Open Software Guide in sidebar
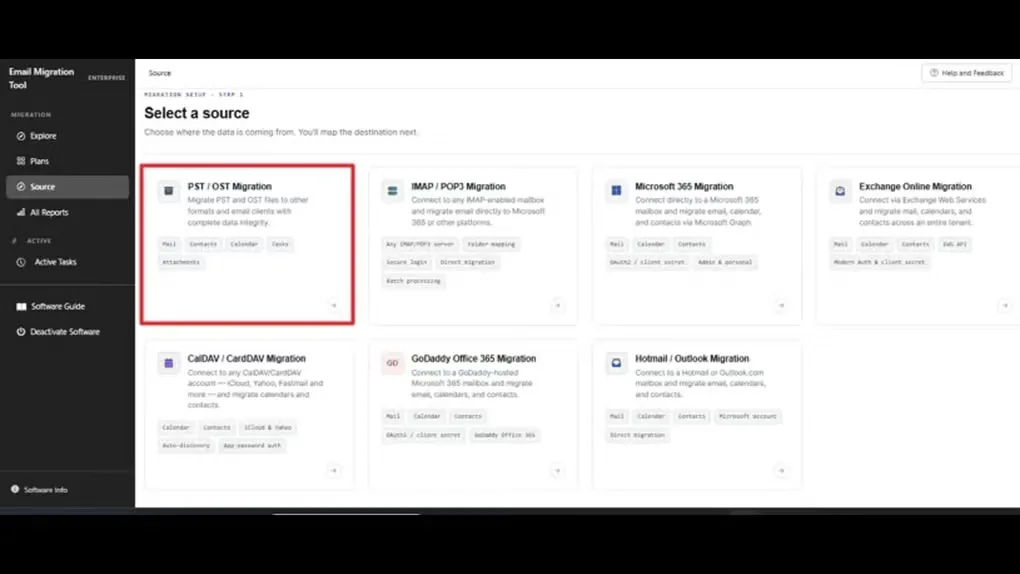 67,307
